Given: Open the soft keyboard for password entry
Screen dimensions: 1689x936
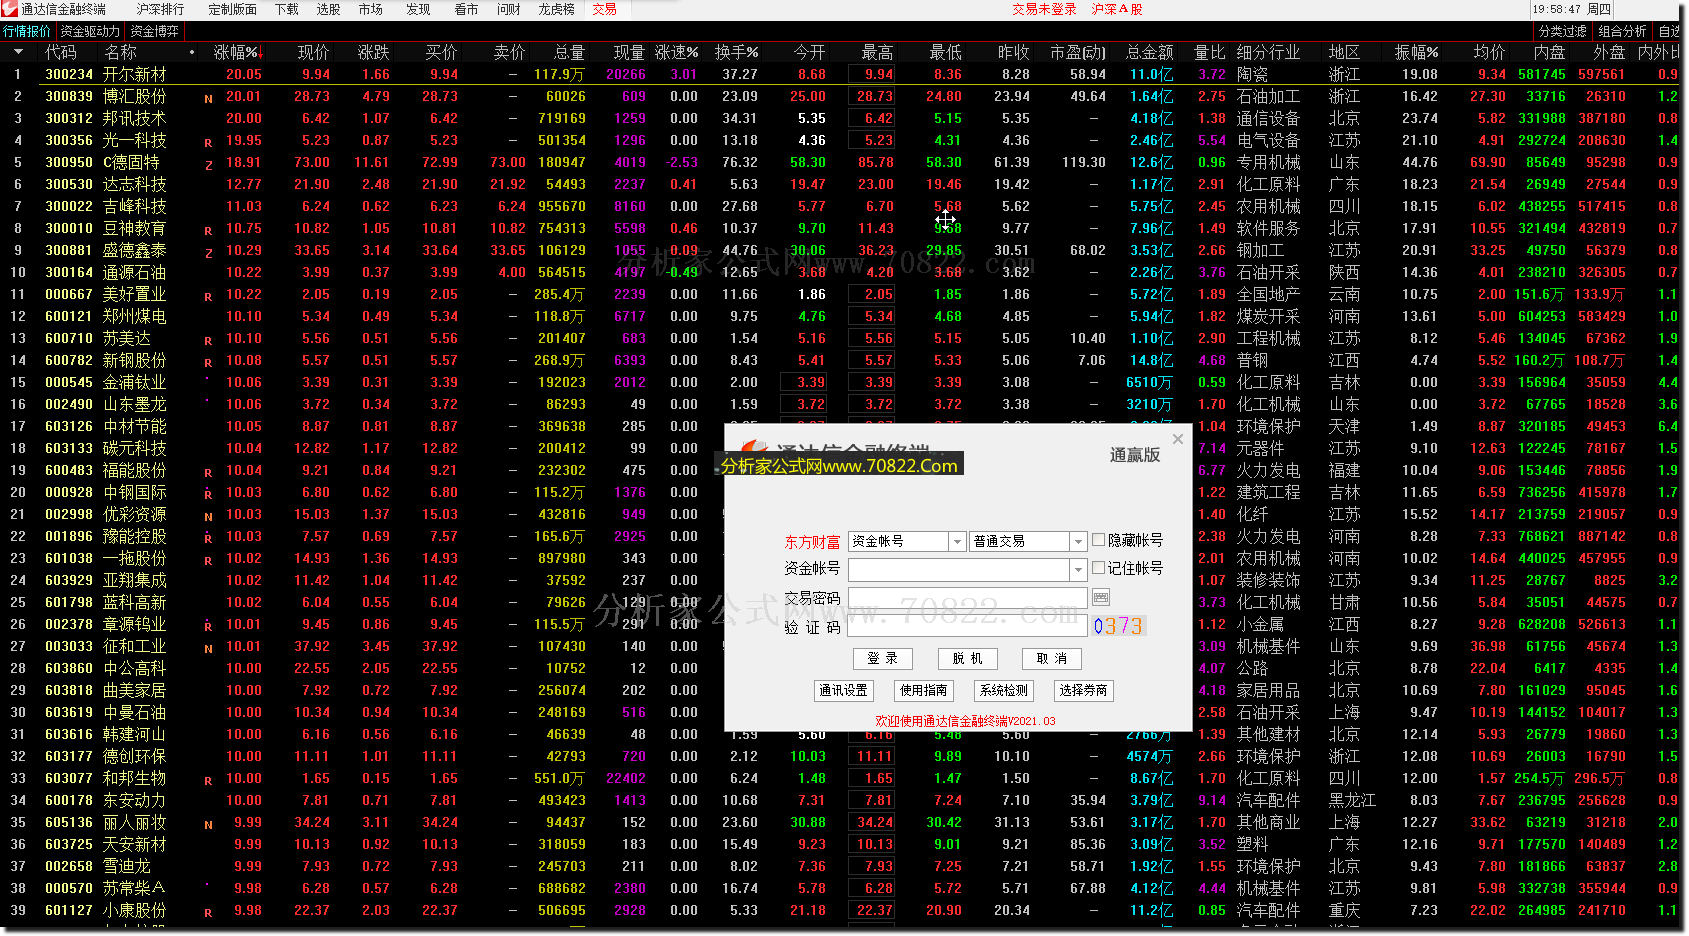Looking at the screenshot, I should [1101, 598].
